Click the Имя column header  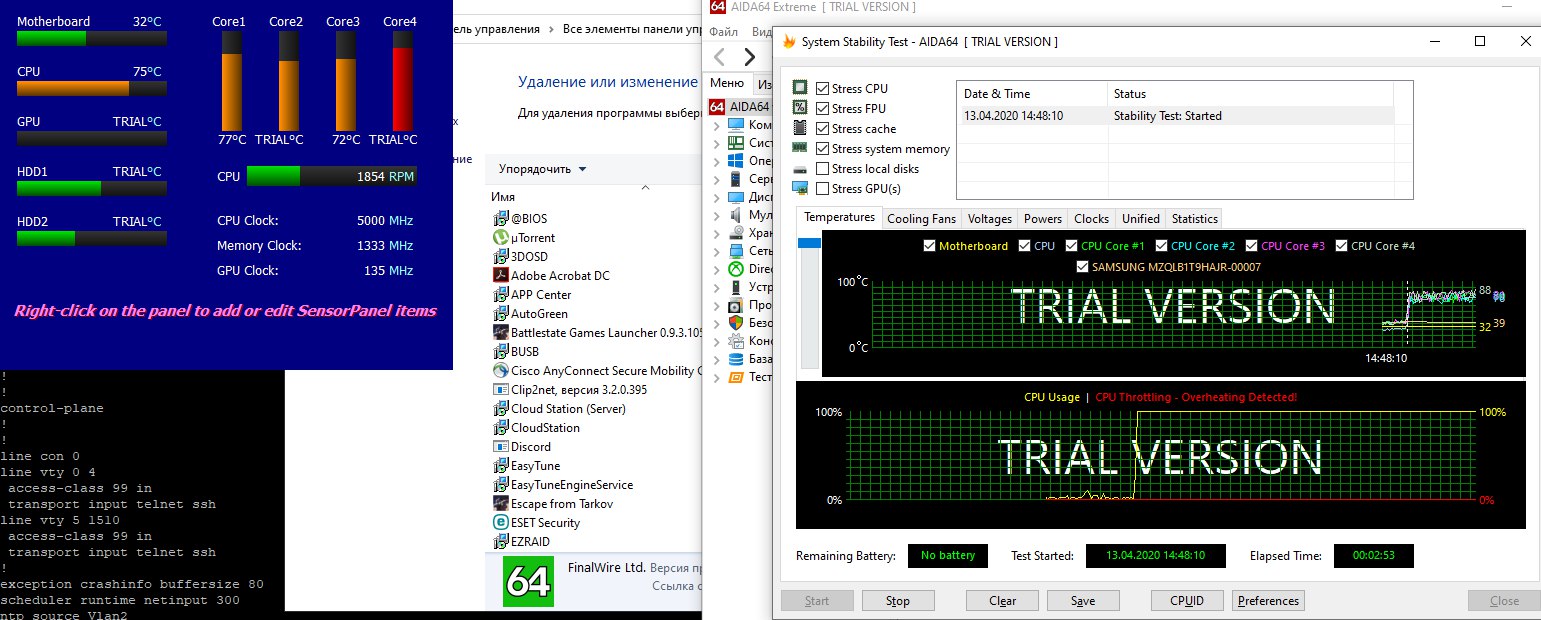click(505, 197)
